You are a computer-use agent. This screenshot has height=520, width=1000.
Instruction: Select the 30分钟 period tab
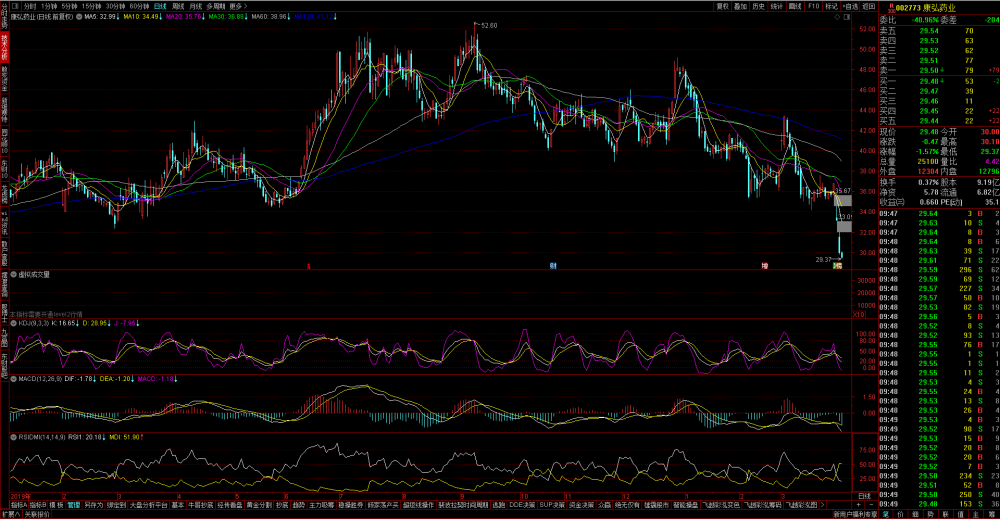(115, 6)
